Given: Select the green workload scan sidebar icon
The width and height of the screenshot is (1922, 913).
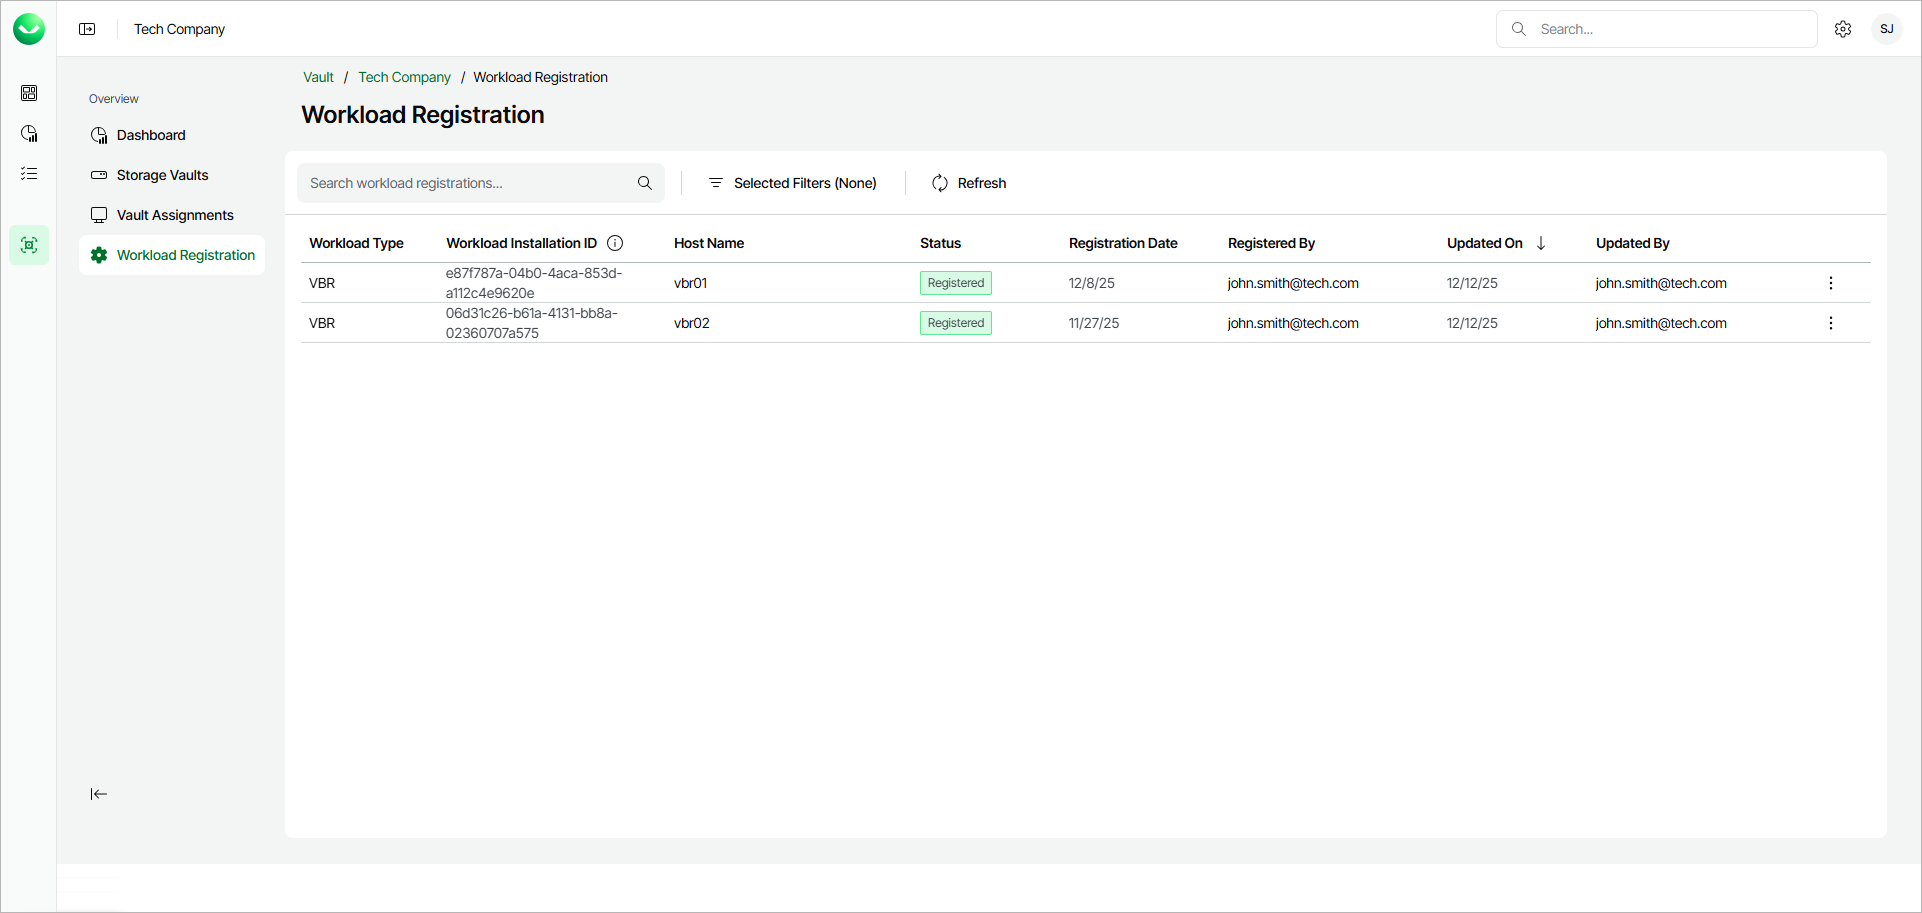Looking at the screenshot, I should [29, 245].
